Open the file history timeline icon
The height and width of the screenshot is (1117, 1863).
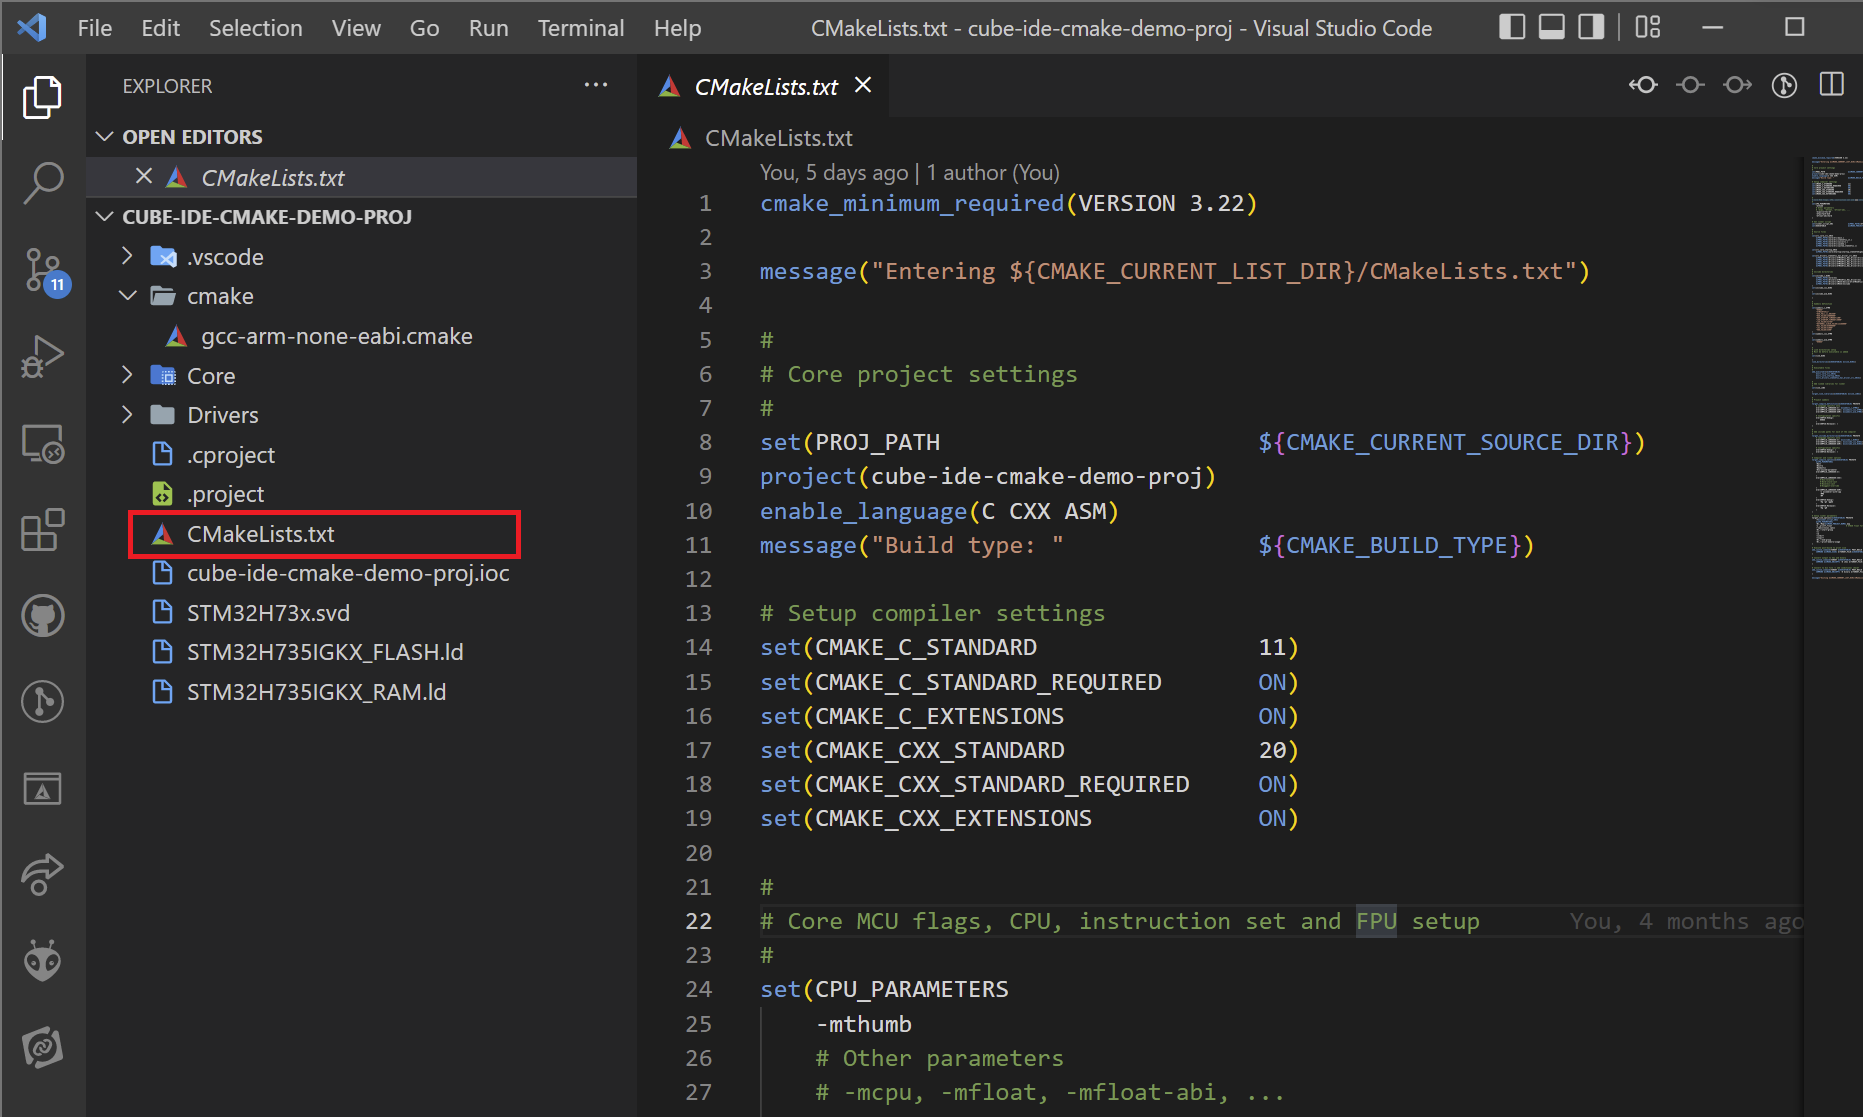[x=1785, y=86]
